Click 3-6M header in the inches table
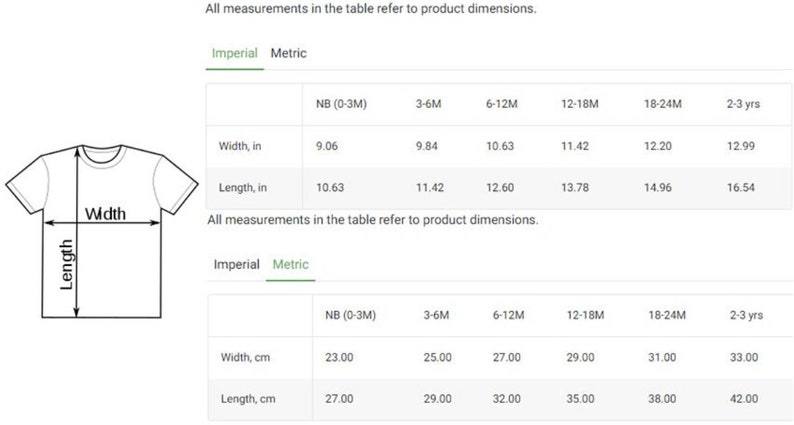 click(428, 104)
